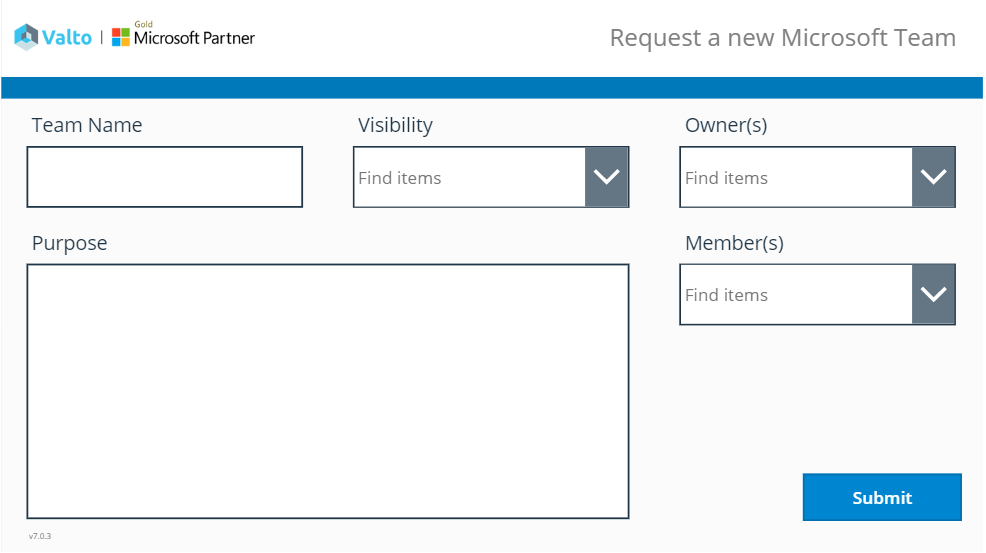Click the Microsoft four-square logo

[x=121, y=37]
